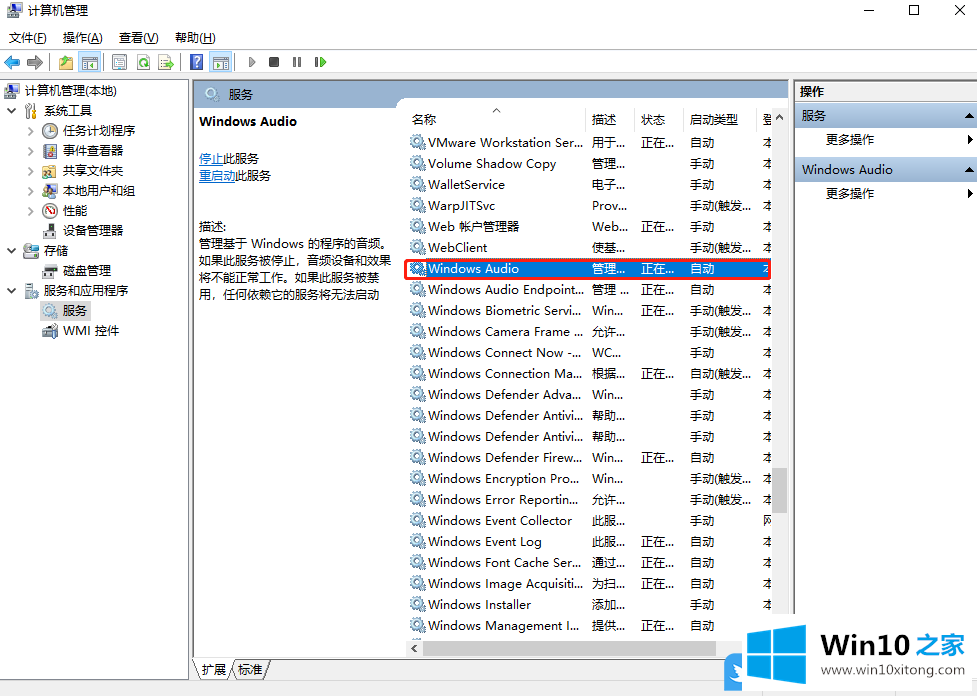Open the 文件(F) menu
The height and width of the screenshot is (696, 977).
(x=27, y=38)
